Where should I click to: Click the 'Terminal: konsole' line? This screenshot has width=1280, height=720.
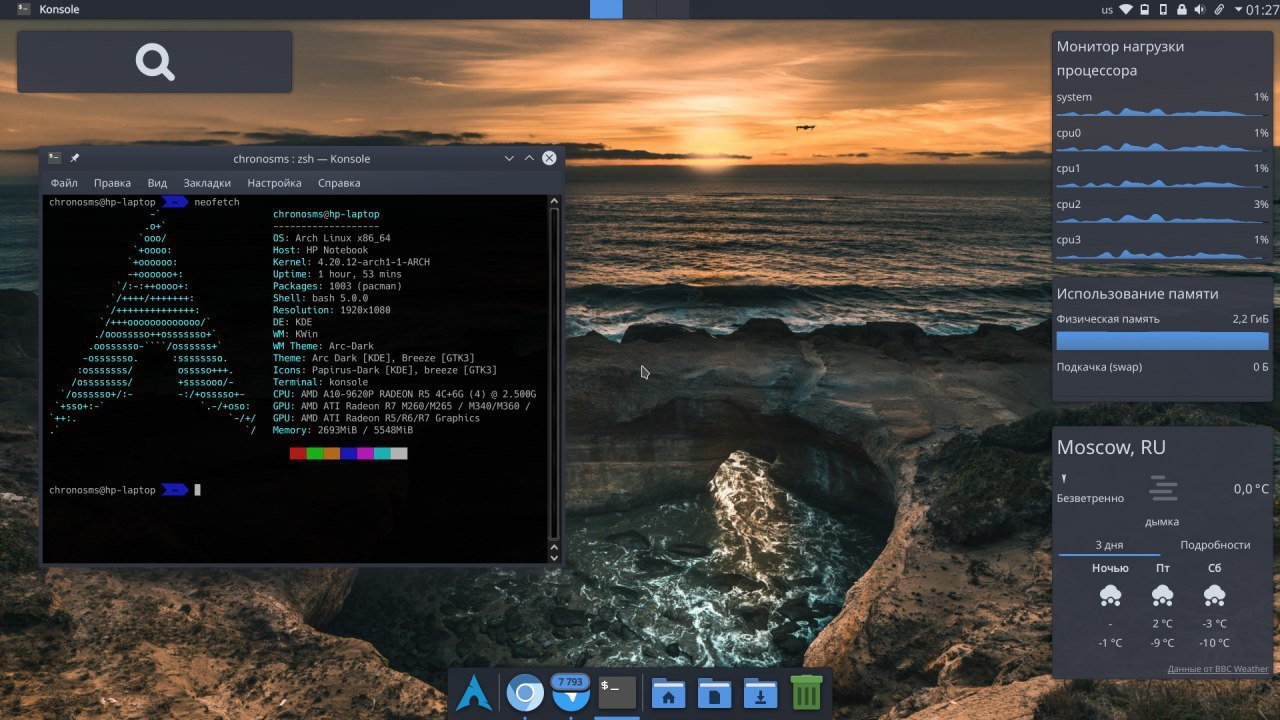[320, 382]
